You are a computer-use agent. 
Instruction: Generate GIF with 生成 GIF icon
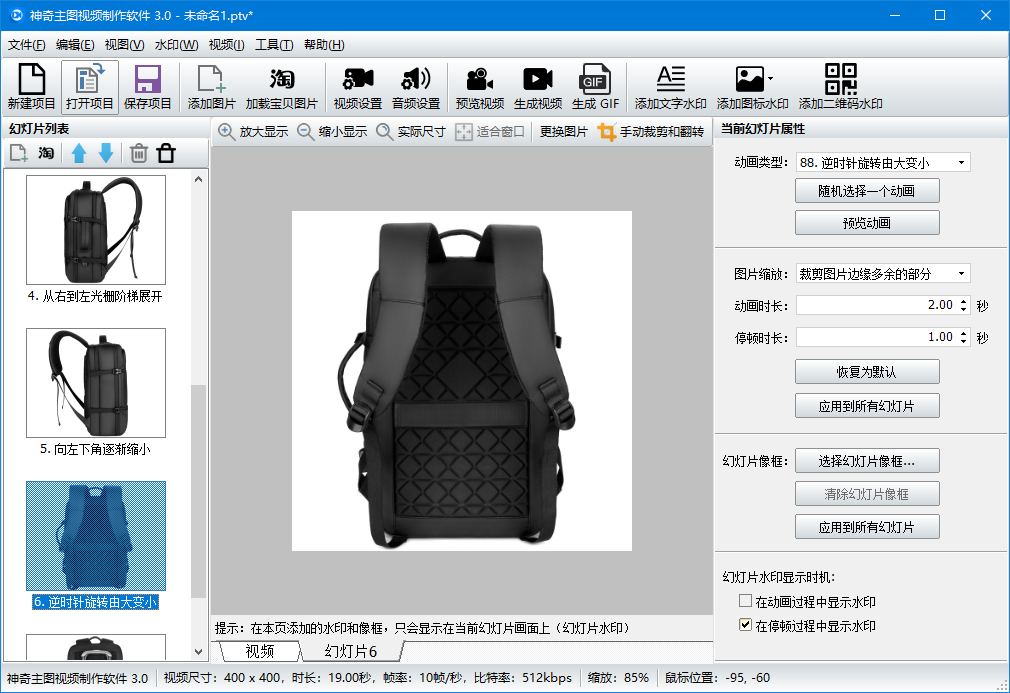tap(595, 86)
